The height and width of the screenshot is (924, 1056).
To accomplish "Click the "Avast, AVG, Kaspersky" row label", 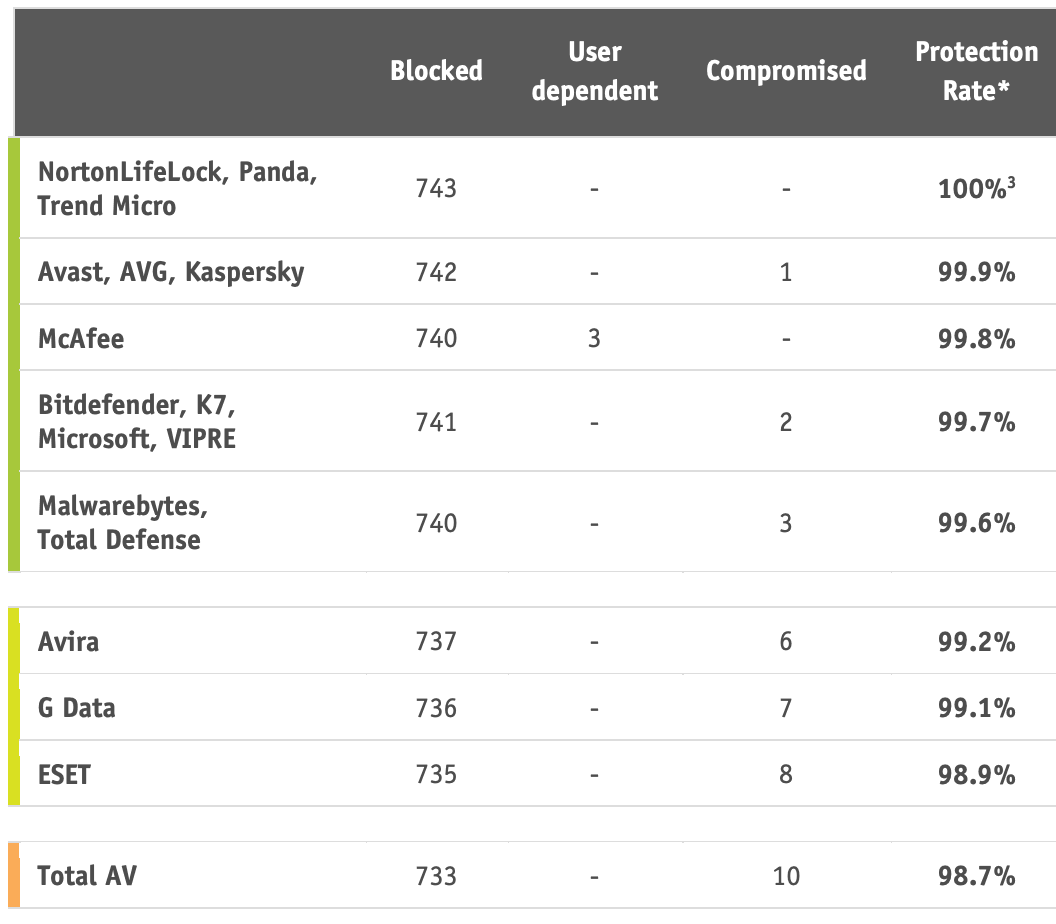I will (x=171, y=272).
